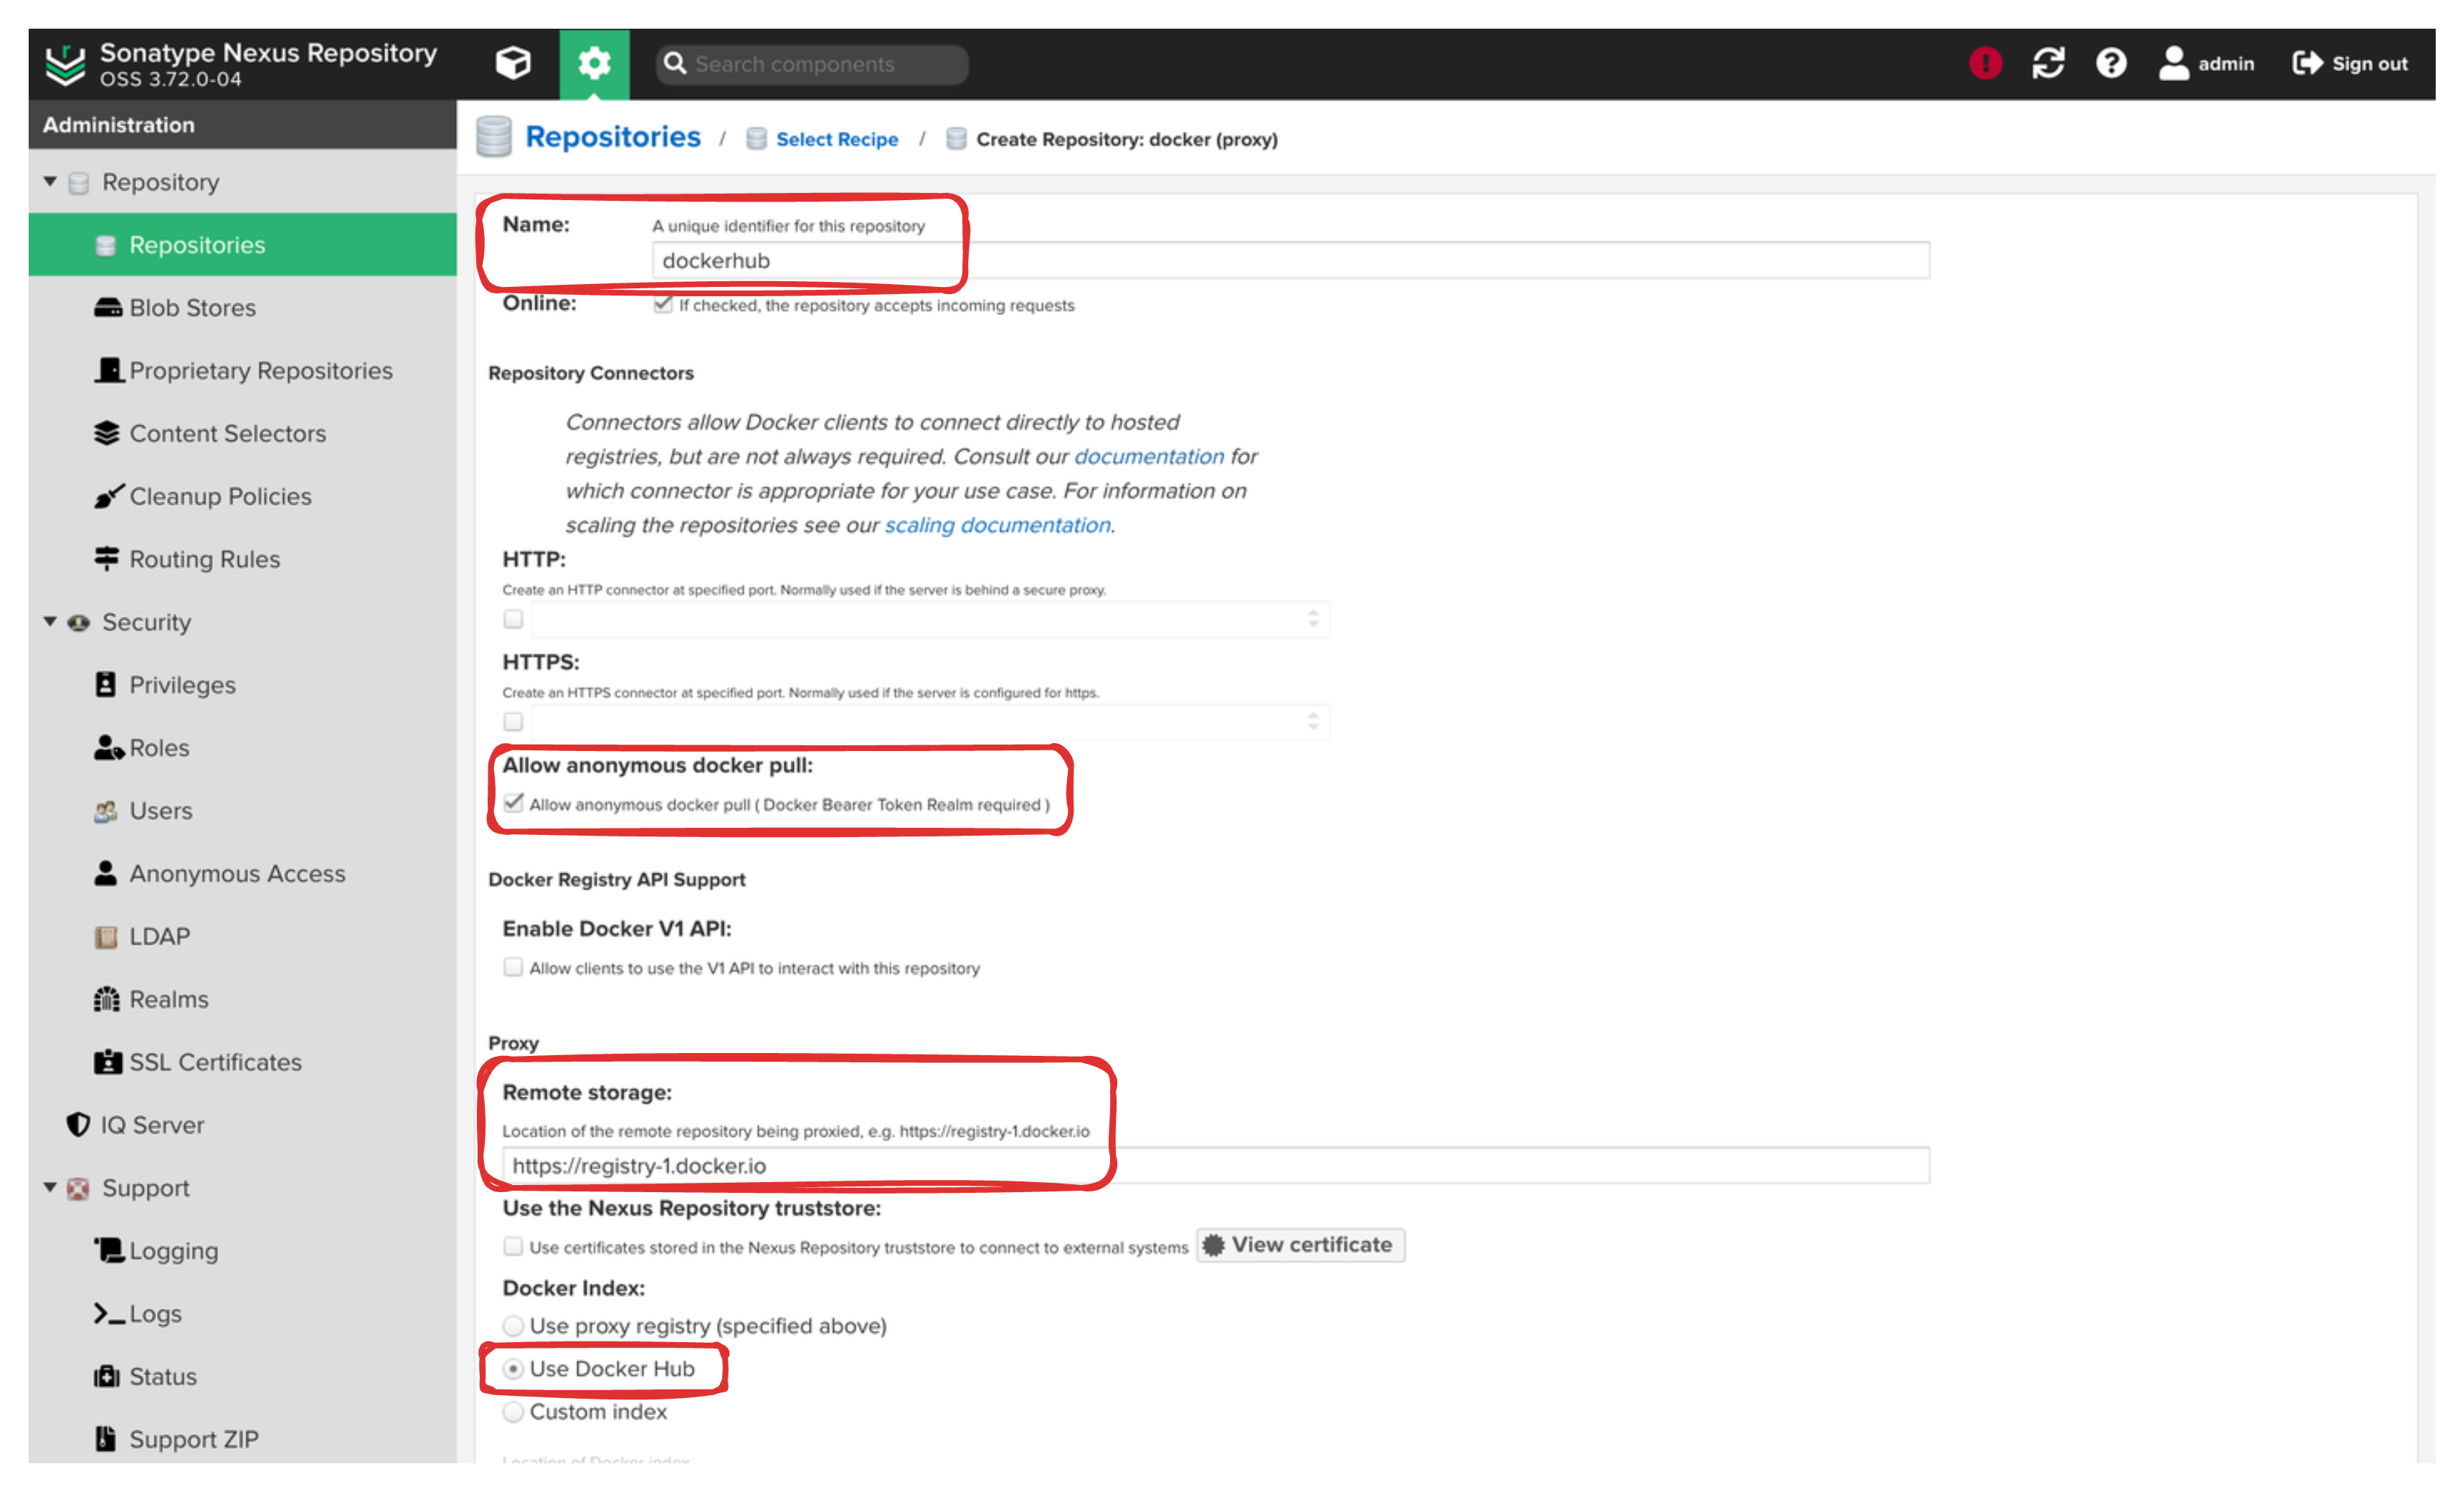Enable Docker V1 API checkbox
Screen dimensions: 2464x1492
click(513, 967)
